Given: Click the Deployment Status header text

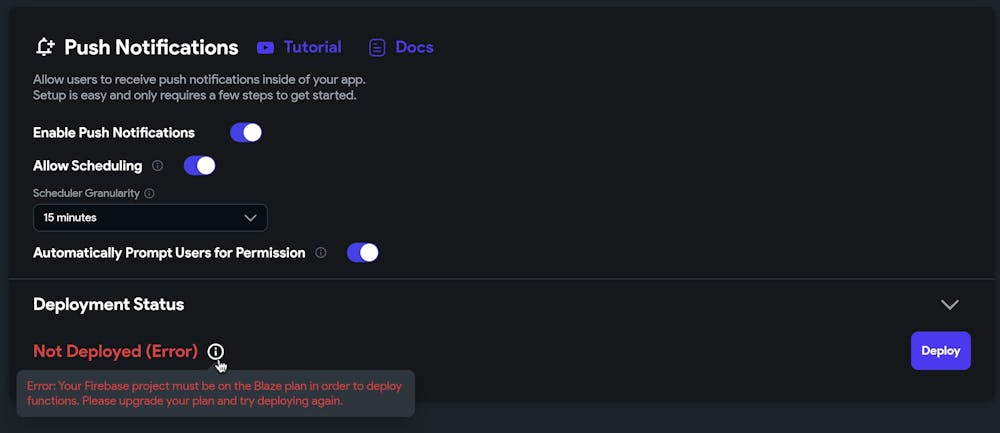Looking at the screenshot, I should click(108, 304).
